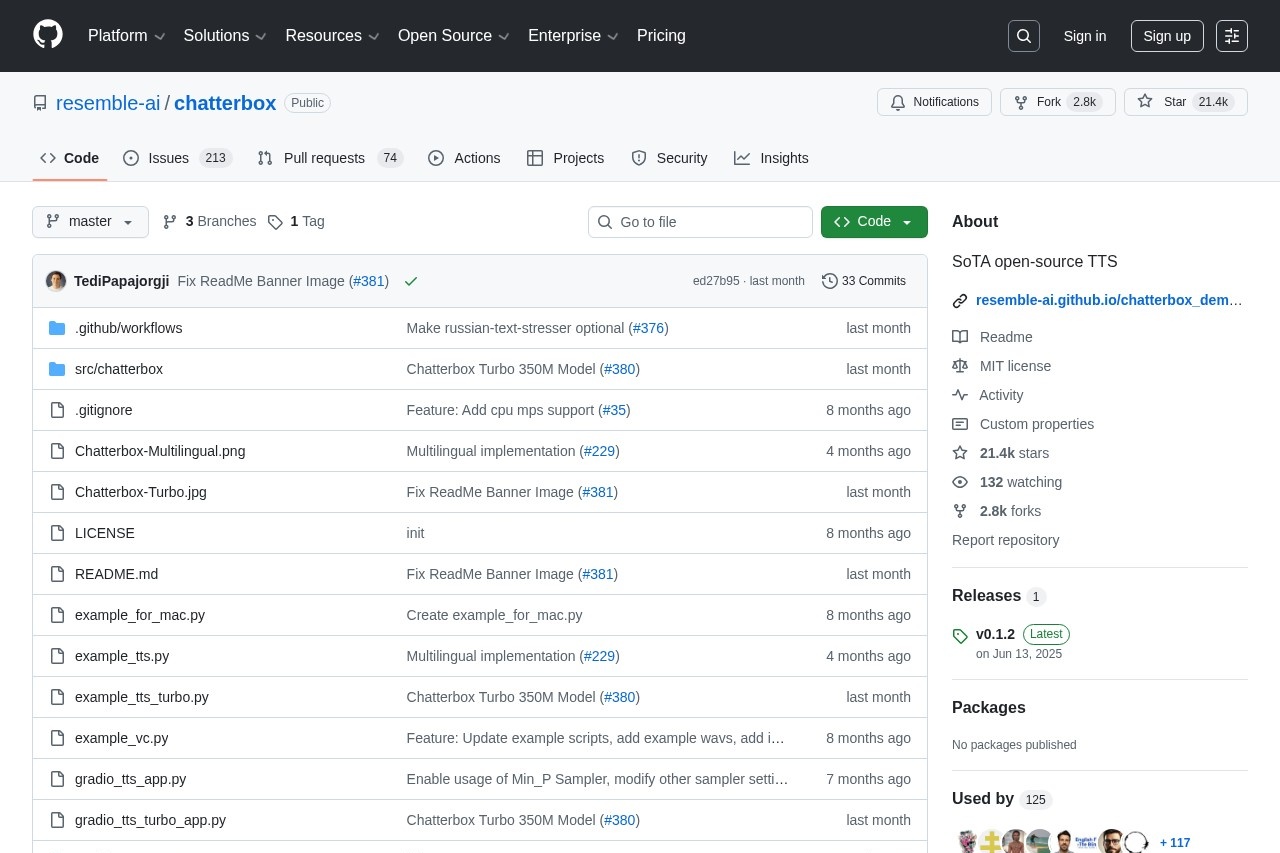
Task: Click the commit history clock icon
Action: (x=829, y=281)
